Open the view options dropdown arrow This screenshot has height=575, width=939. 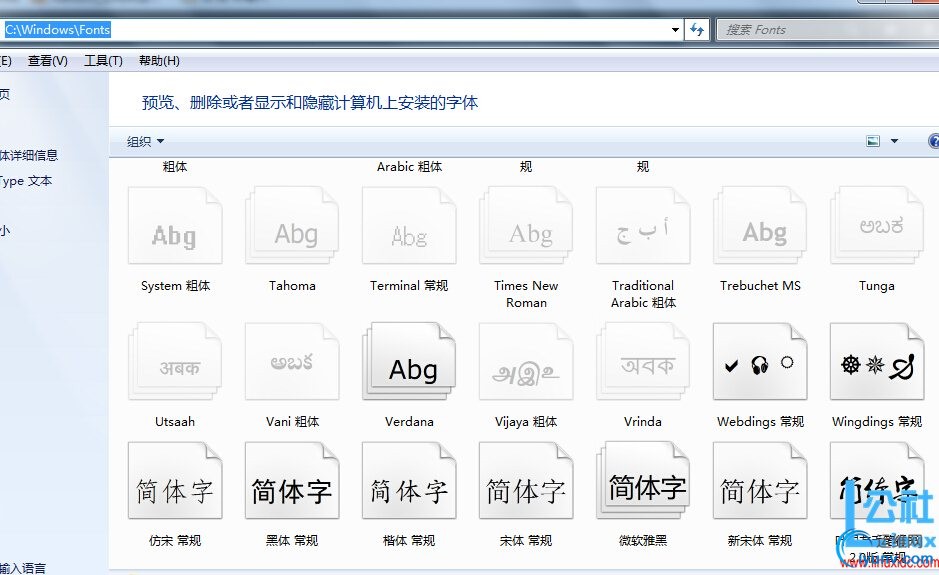pos(895,141)
